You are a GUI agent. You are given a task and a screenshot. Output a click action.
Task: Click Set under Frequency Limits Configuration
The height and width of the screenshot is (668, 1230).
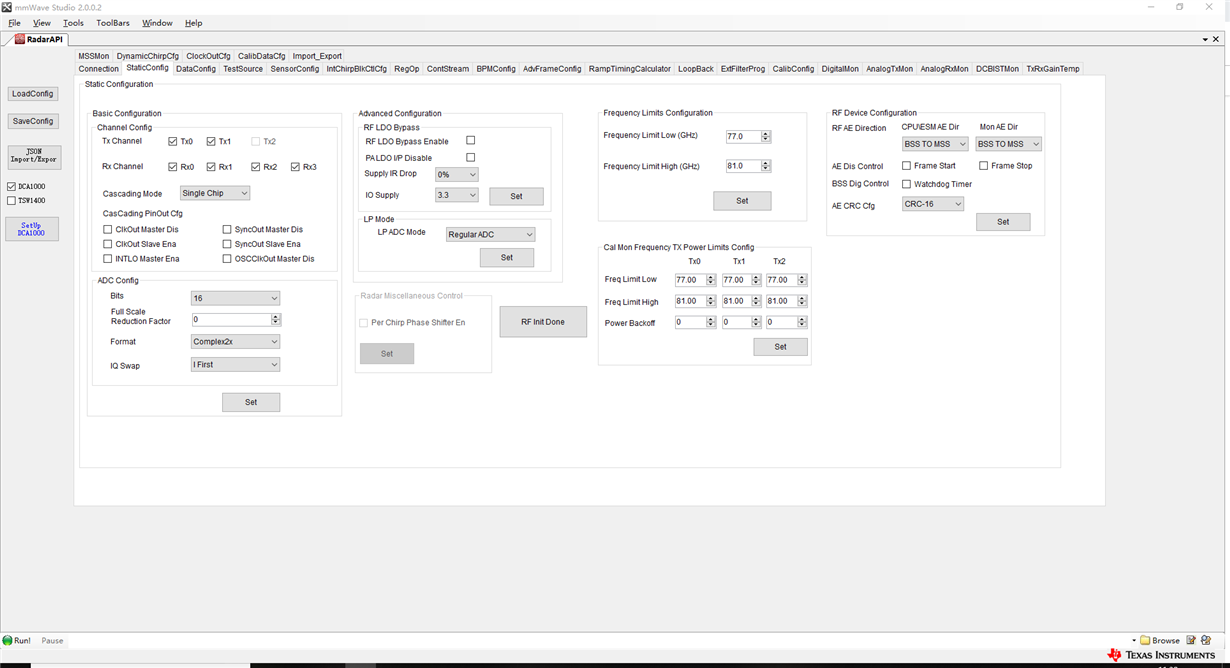click(x=742, y=201)
